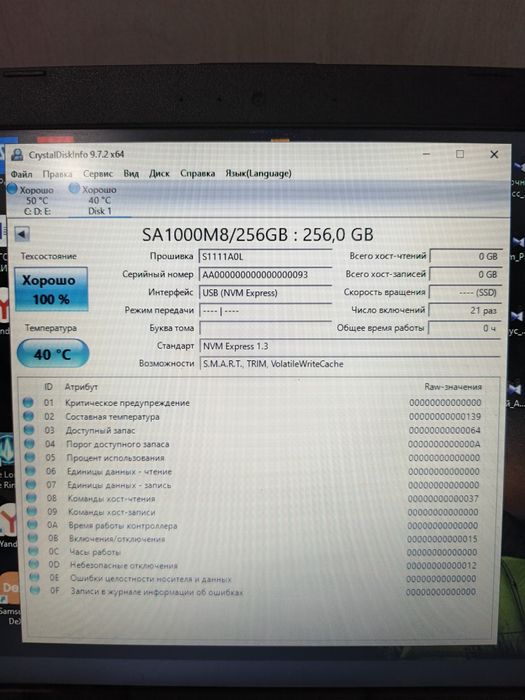
Task: Click the Стандарт field NVM Express 1.3
Action: [x=350, y=346]
